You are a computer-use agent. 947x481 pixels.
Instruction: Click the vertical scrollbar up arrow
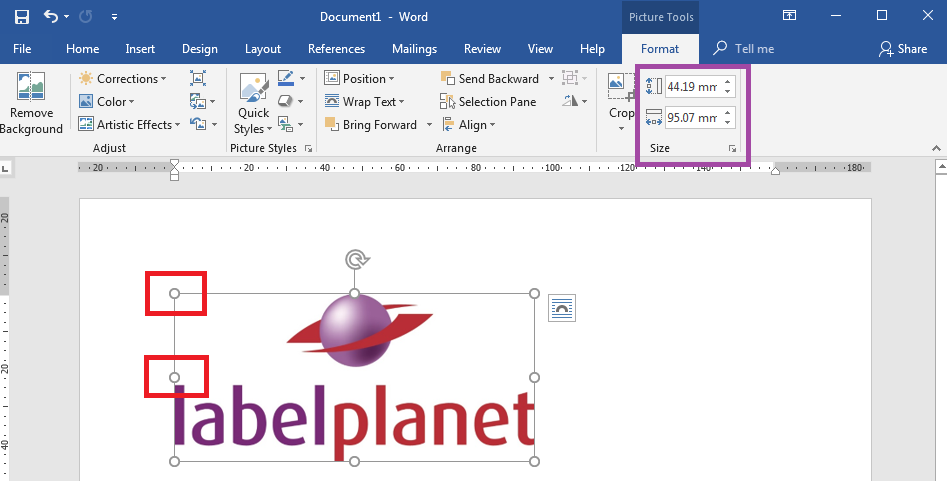[941, 166]
